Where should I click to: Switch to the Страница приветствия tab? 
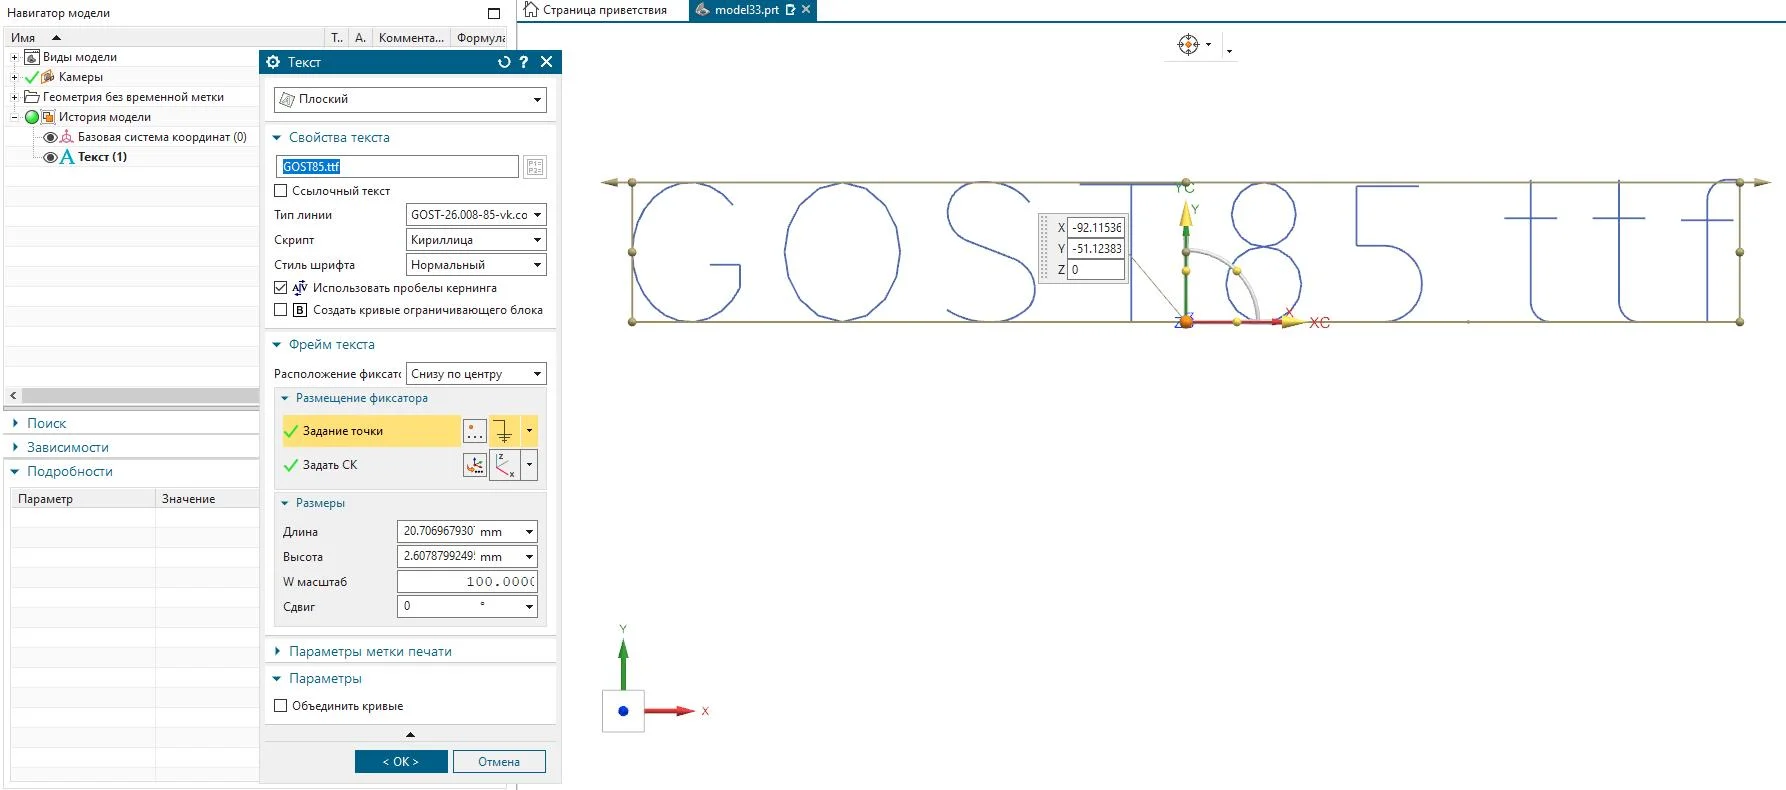point(596,10)
